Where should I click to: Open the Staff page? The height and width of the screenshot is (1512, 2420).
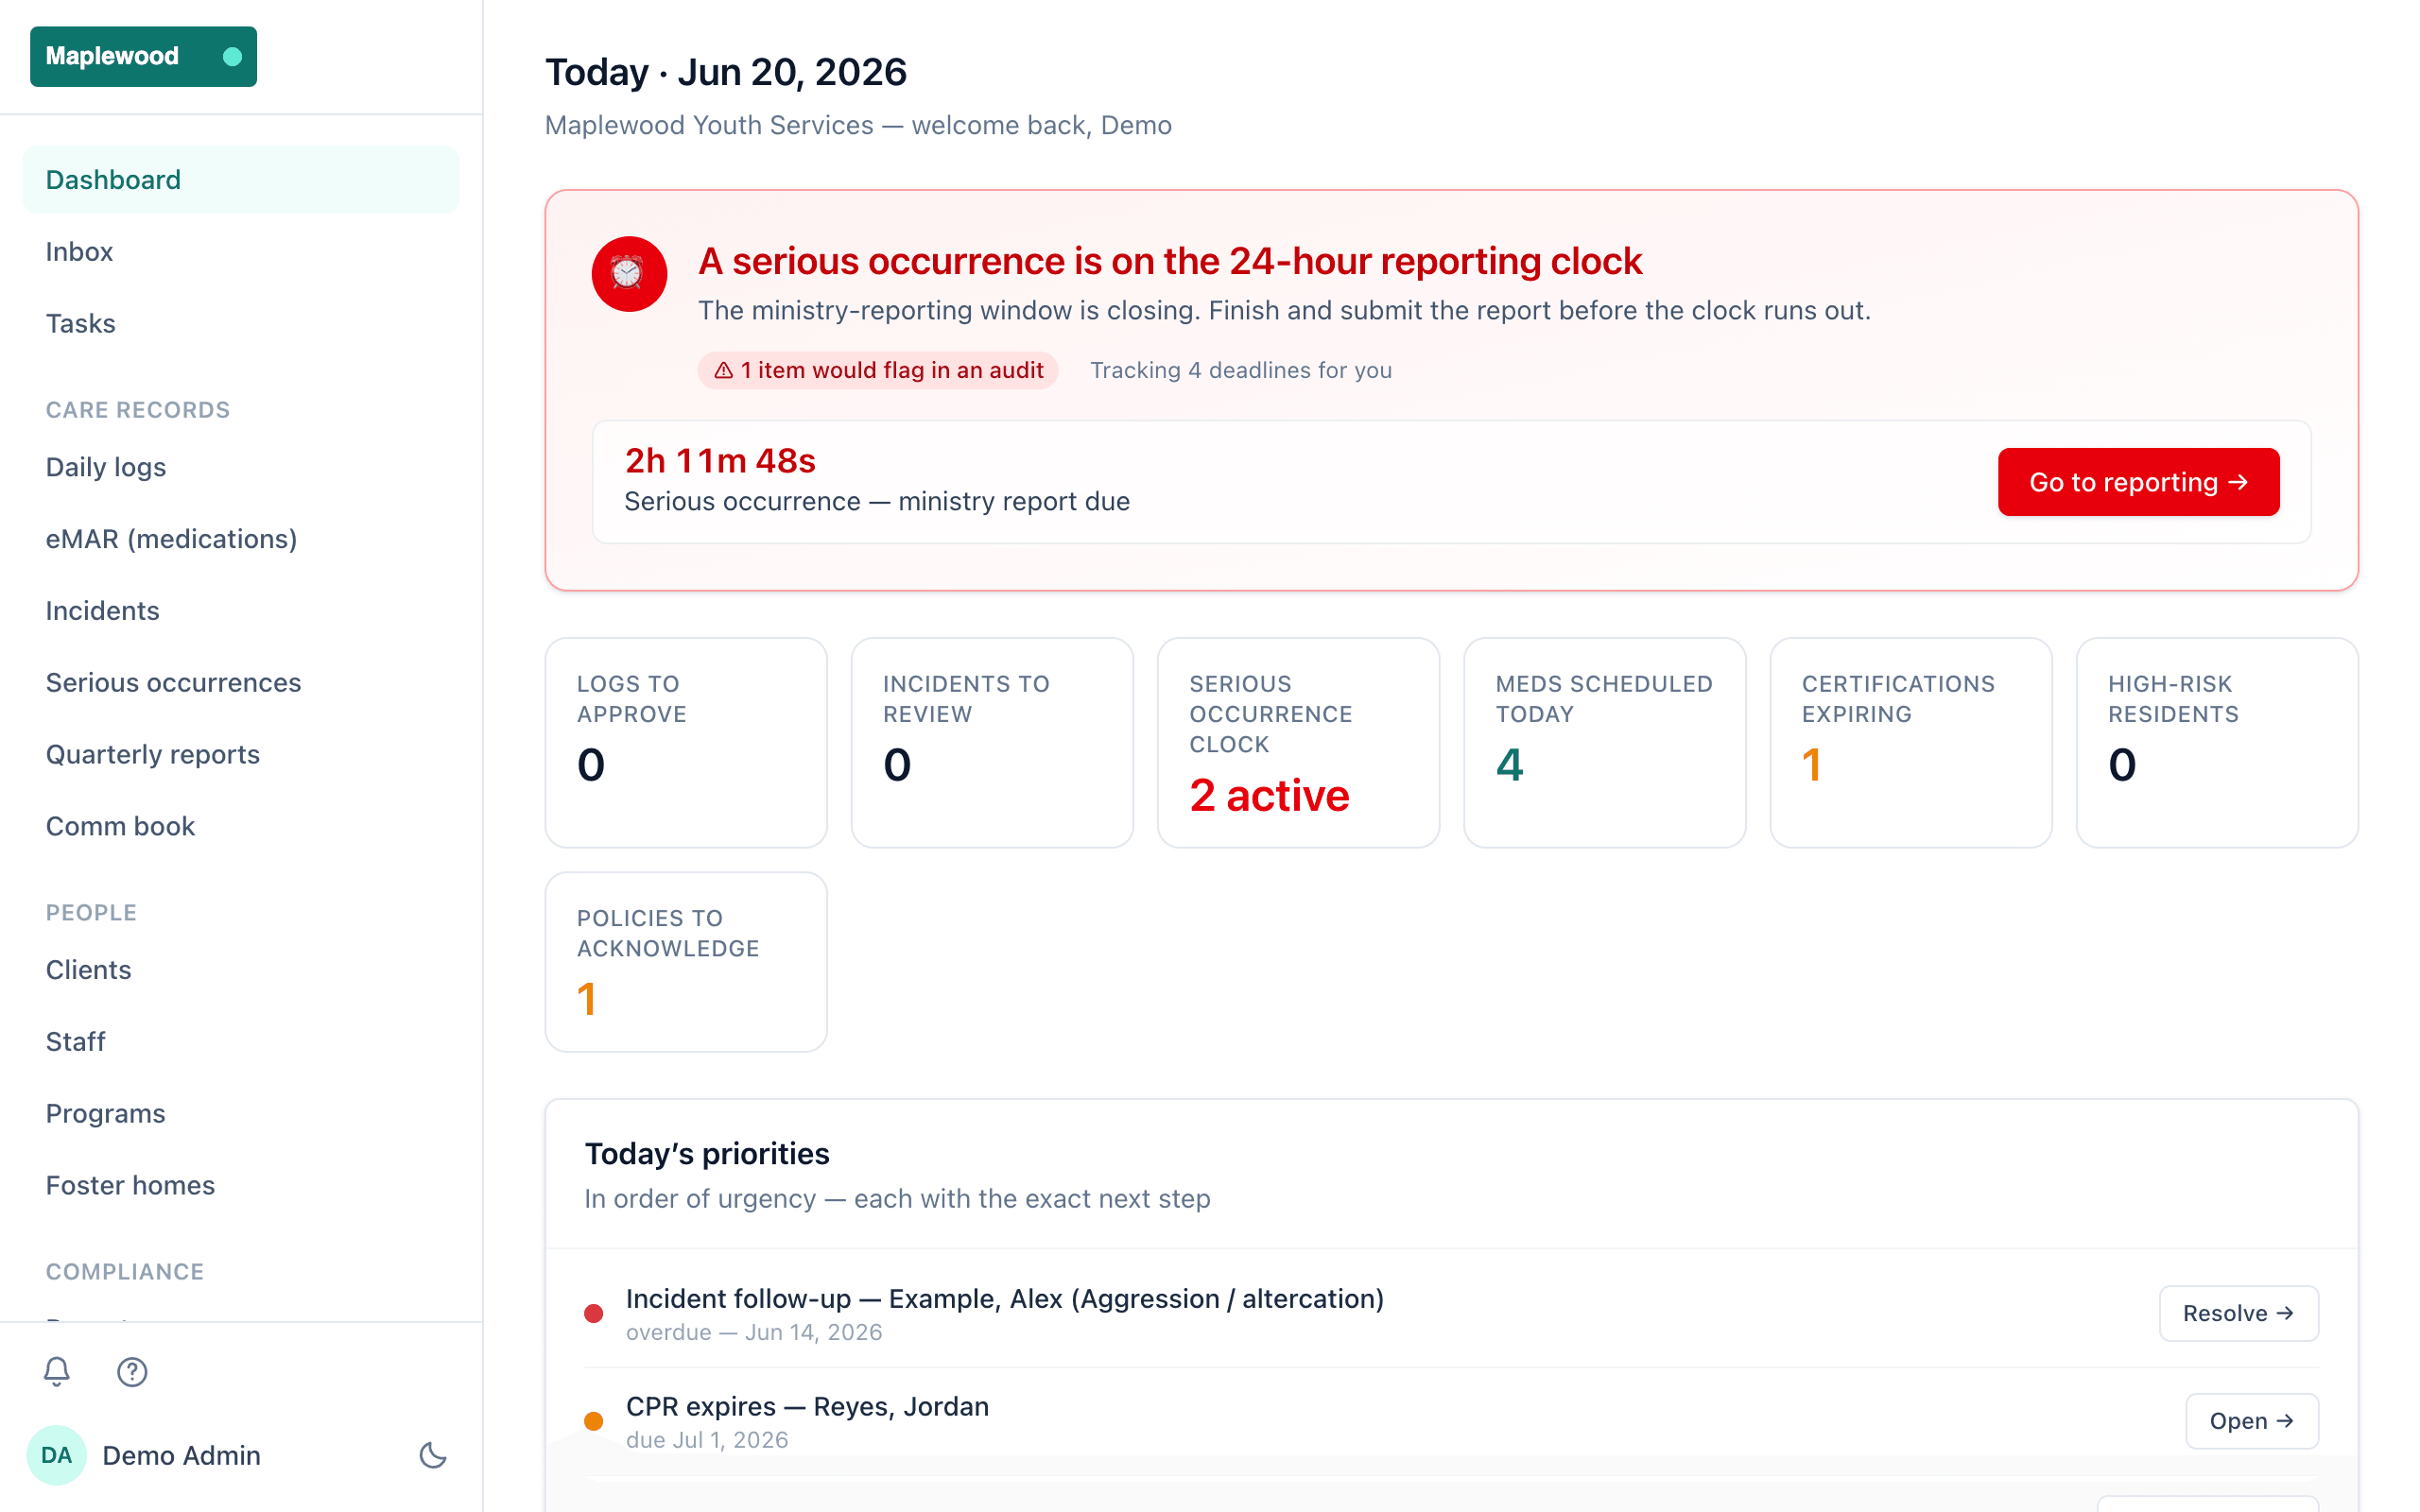pos(241,1041)
